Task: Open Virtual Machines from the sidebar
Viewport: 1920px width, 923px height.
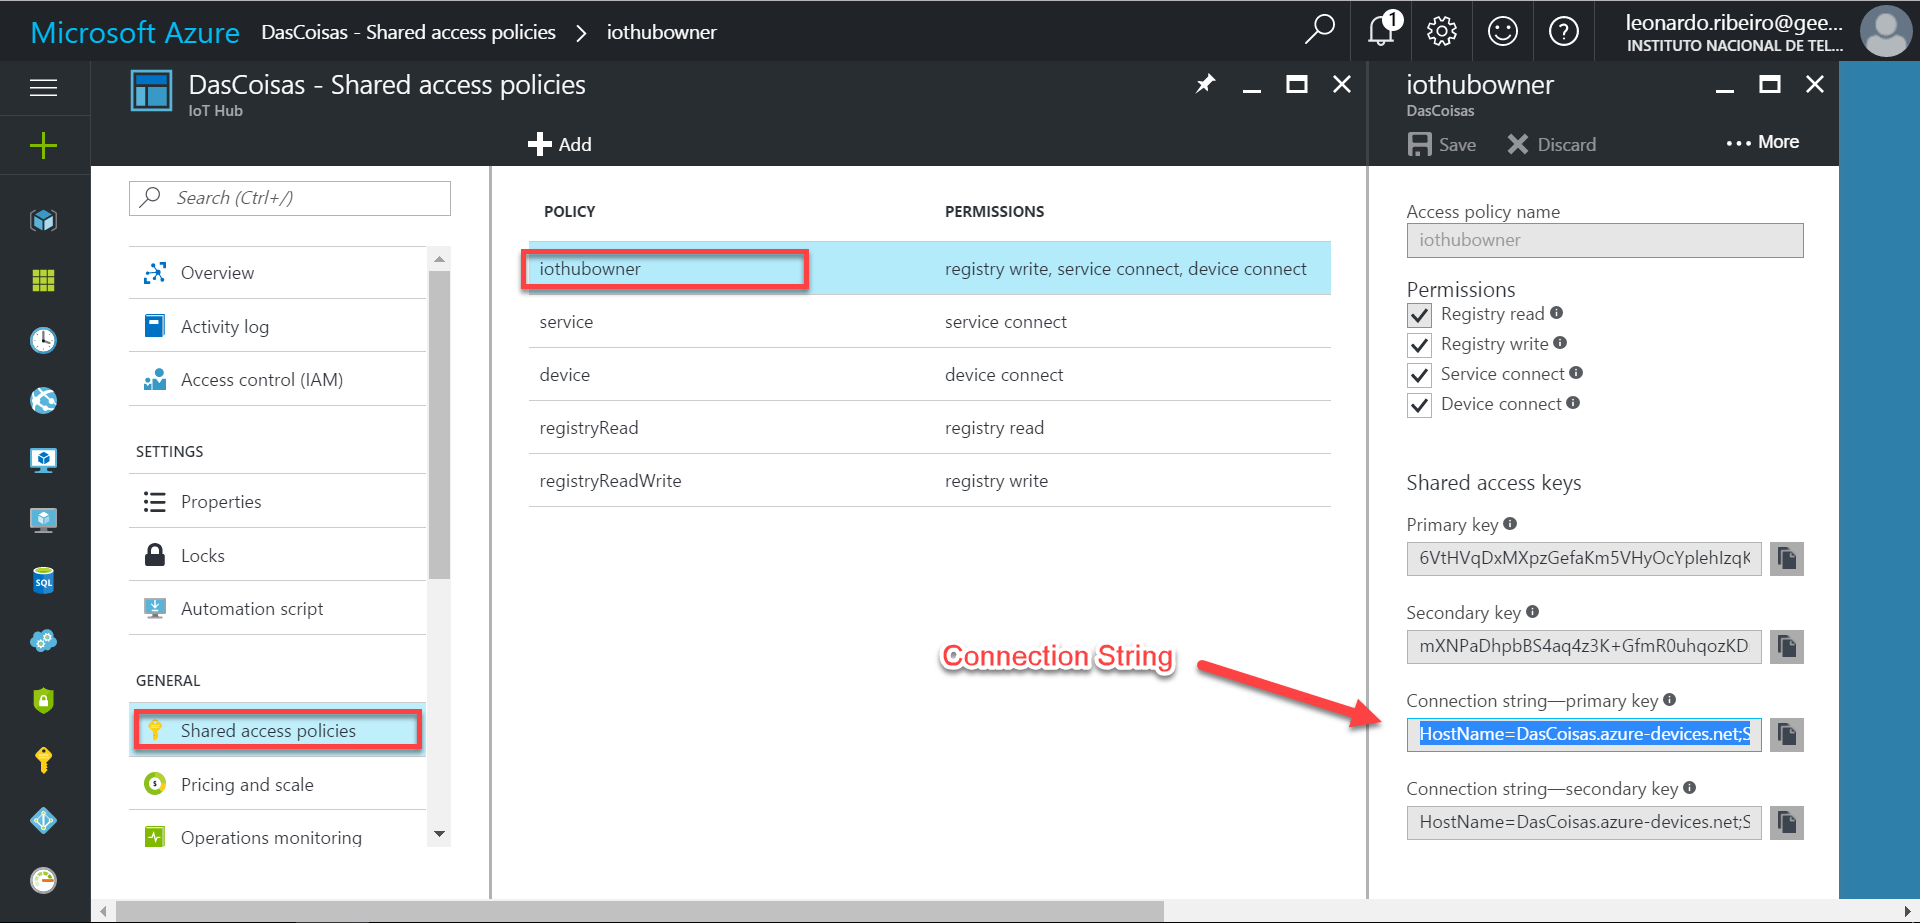Action: click(43, 460)
